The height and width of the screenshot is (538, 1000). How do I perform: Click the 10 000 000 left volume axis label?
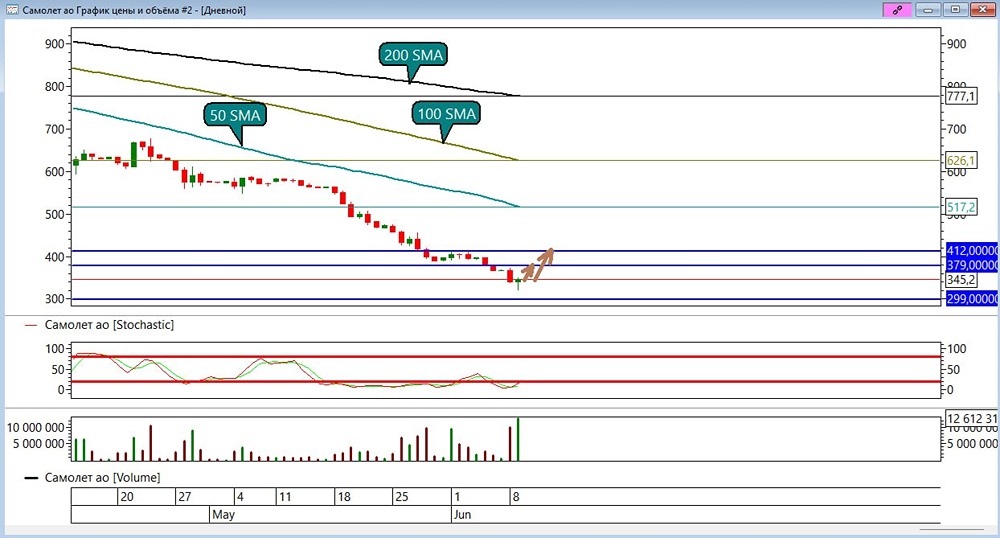pyautogui.click(x=36, y=428)
